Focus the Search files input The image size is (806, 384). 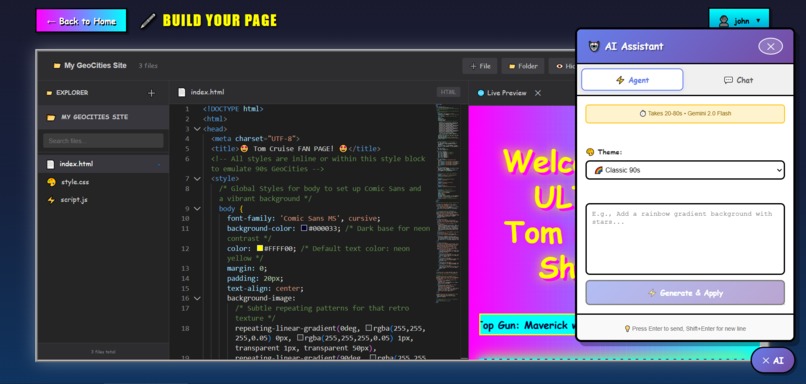click(103, 141)
